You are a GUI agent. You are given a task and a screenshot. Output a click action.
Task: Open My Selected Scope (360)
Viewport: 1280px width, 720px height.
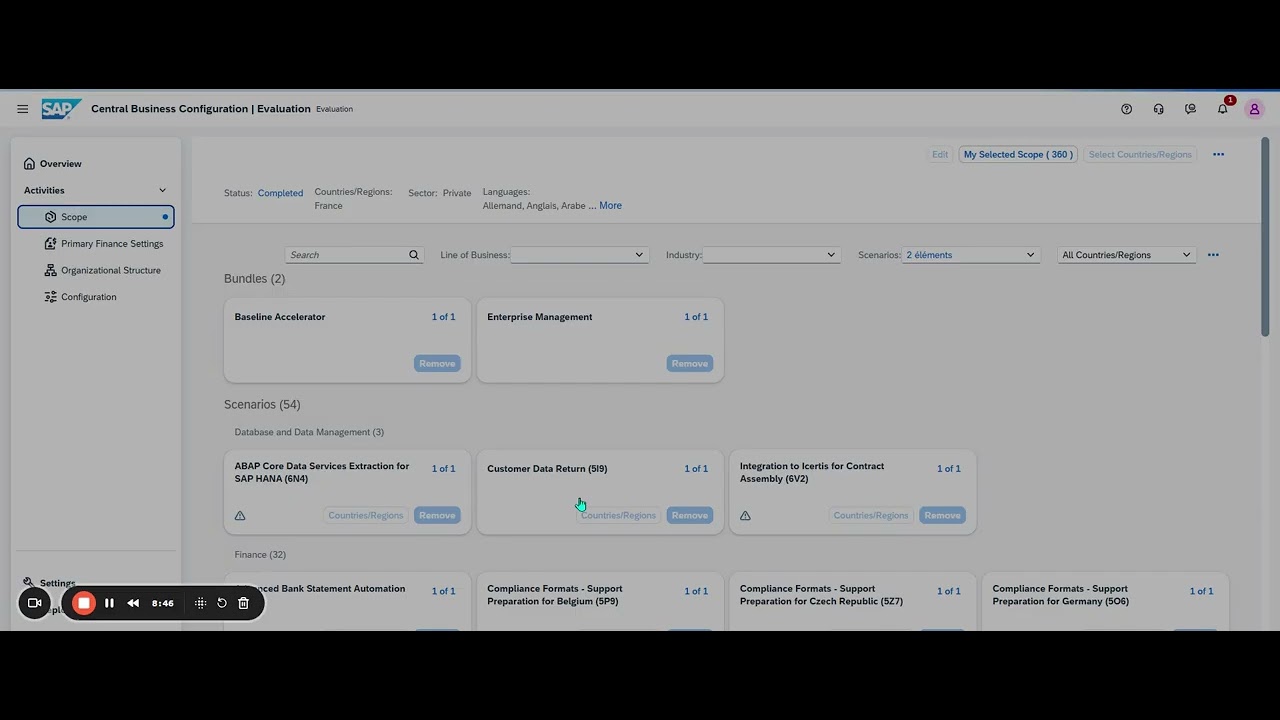click(x=1018, y=155)
